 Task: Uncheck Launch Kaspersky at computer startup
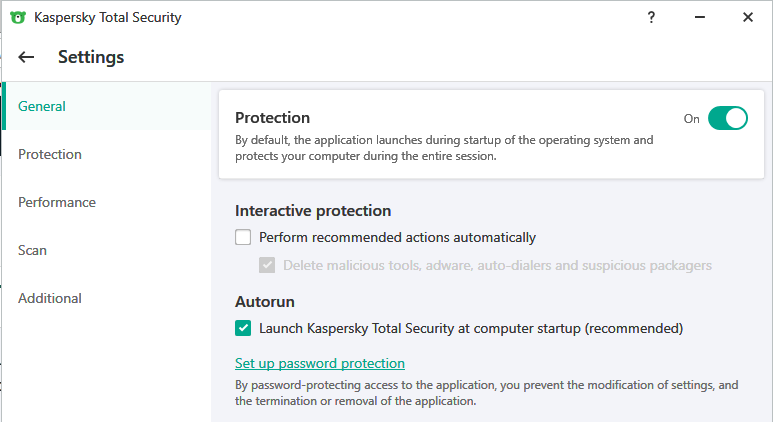(243, 328)
